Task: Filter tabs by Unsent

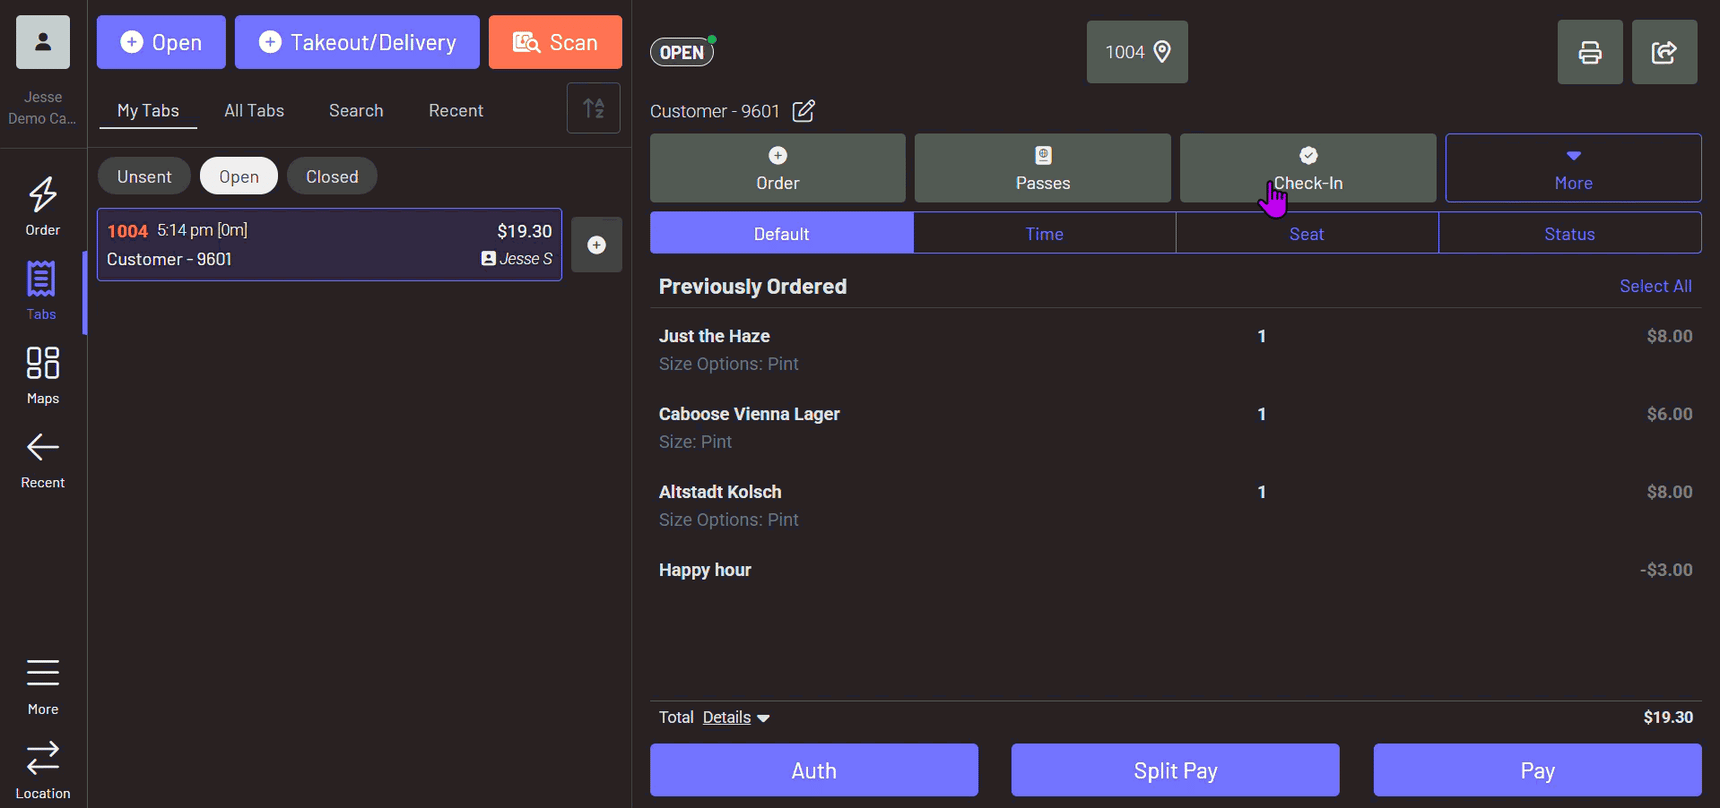Action: coord(144,177)
